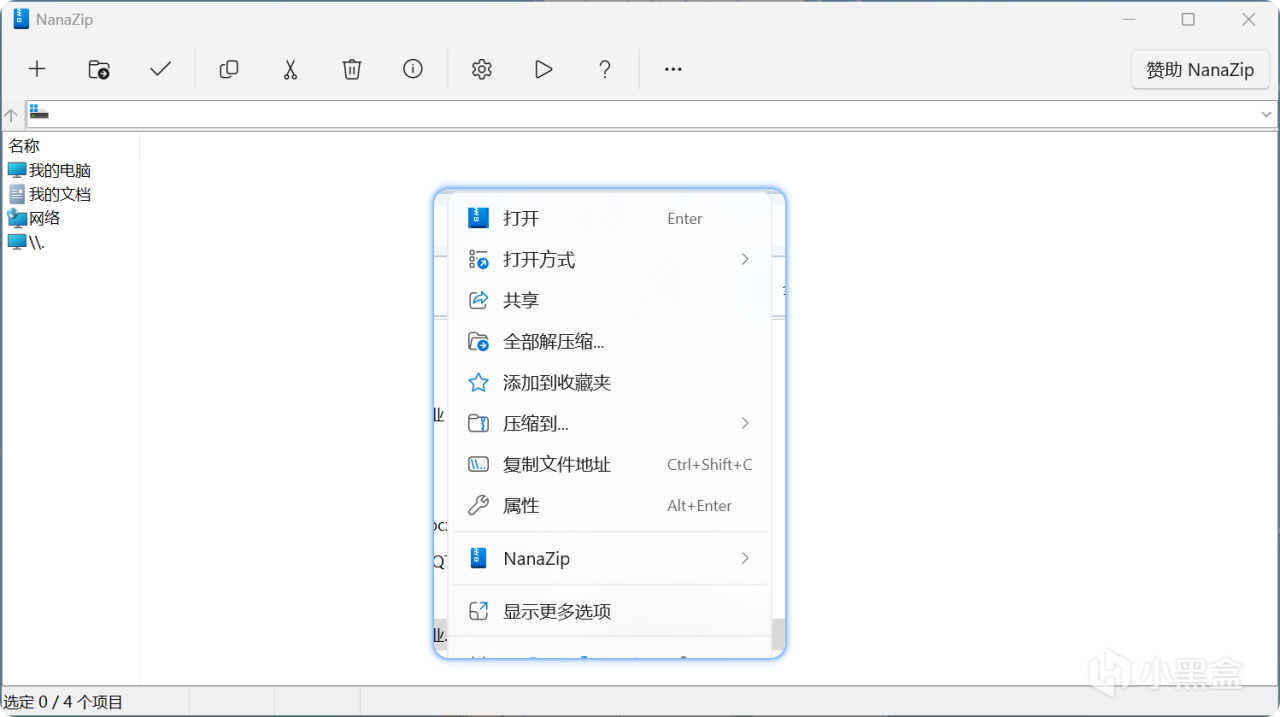Click the Add (plus) toolbar icon

[37, 69]
